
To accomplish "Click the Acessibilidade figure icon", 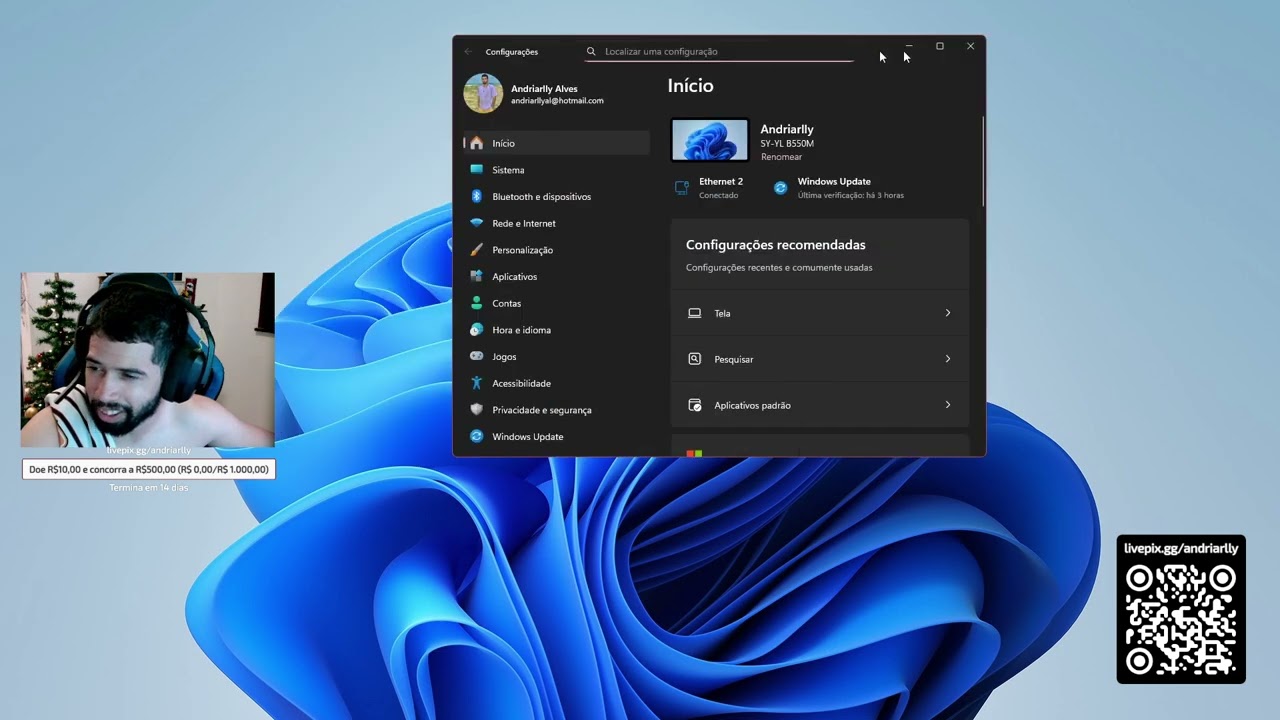I will coord(477,383).
